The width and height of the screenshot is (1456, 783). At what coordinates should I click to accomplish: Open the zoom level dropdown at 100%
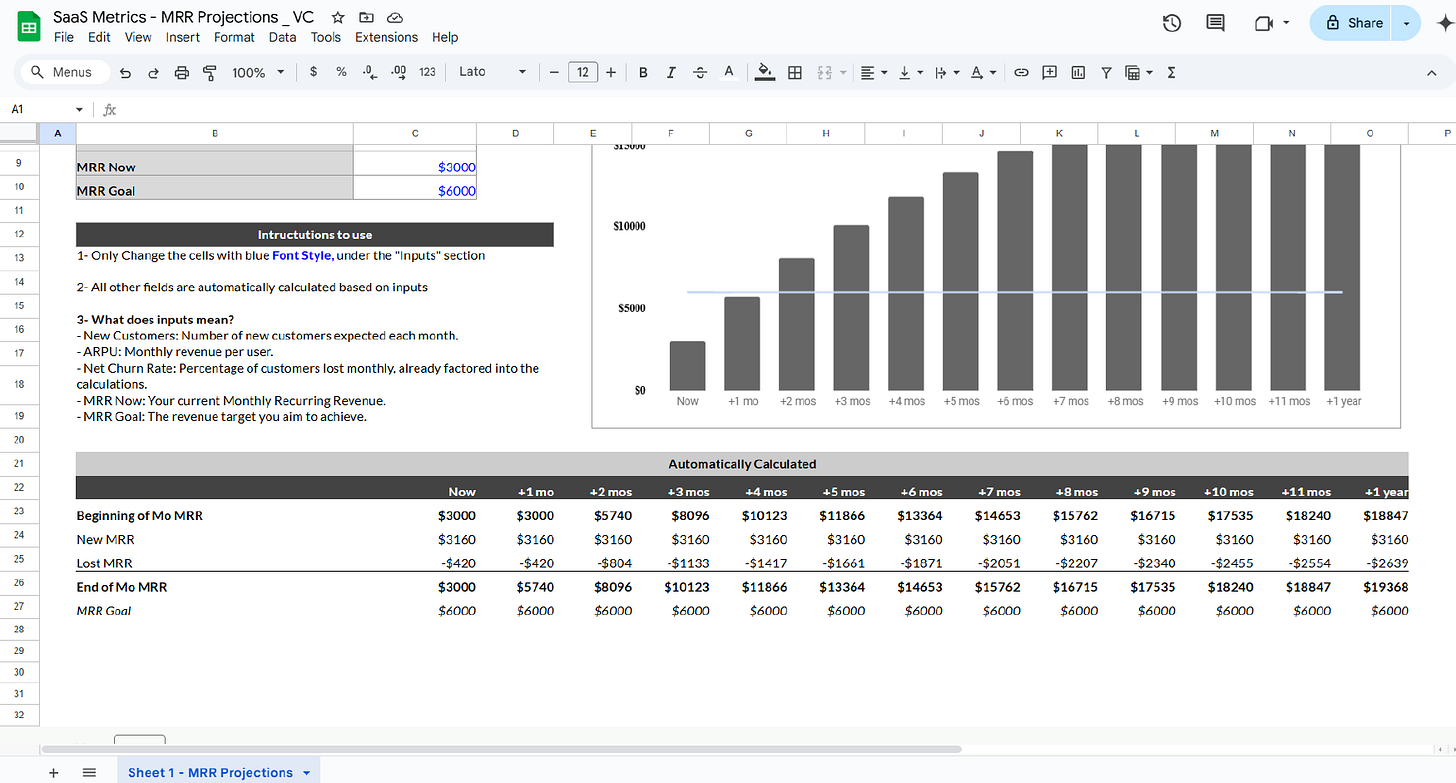tap(258, 72)
